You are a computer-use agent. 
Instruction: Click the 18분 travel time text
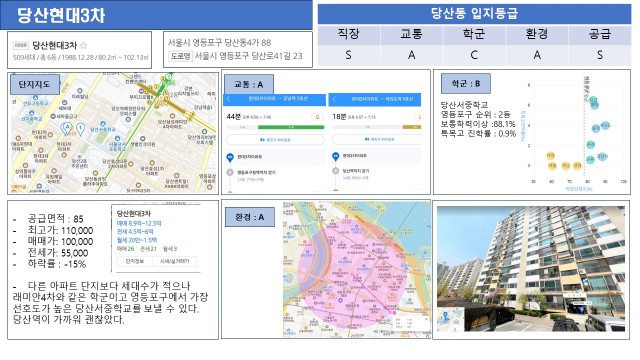339,117
